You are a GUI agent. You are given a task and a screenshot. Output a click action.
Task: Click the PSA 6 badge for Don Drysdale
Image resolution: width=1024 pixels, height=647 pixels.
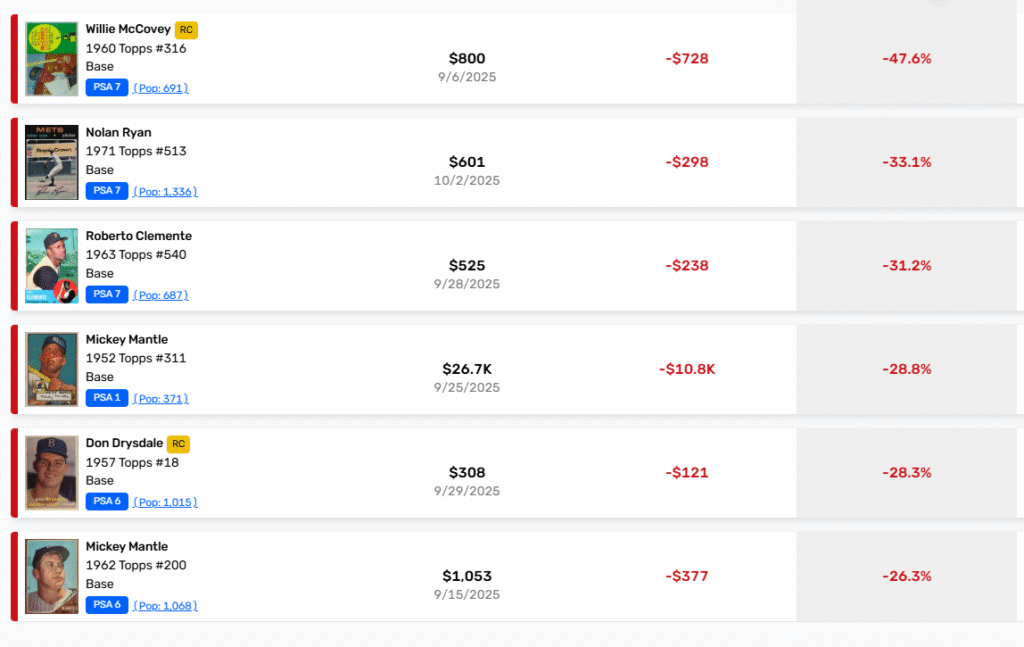tap(106, 502)
